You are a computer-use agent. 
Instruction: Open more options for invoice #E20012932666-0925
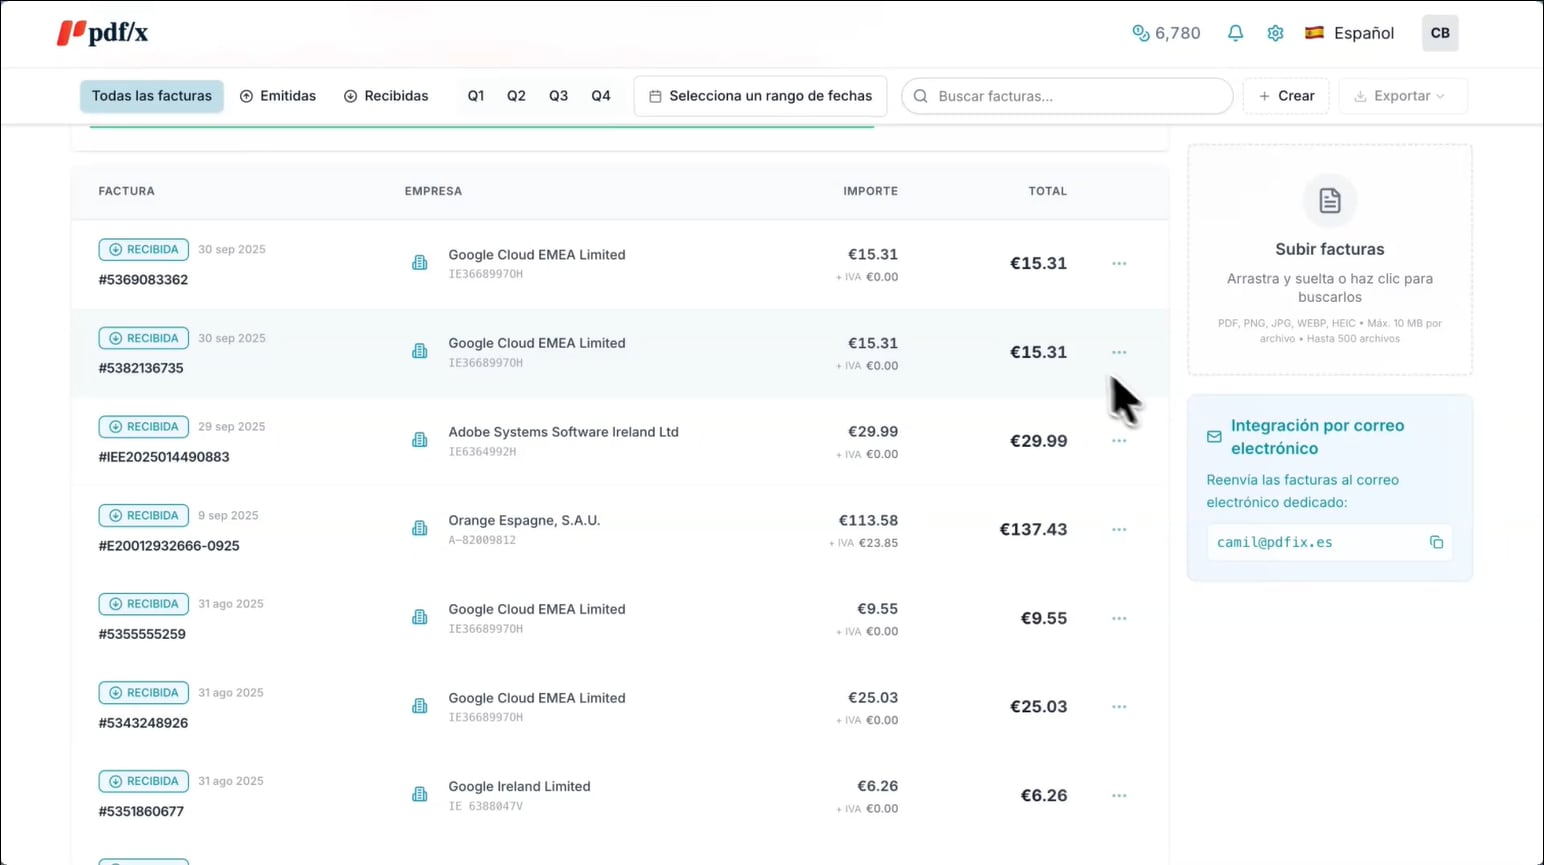pos(1119,530)
